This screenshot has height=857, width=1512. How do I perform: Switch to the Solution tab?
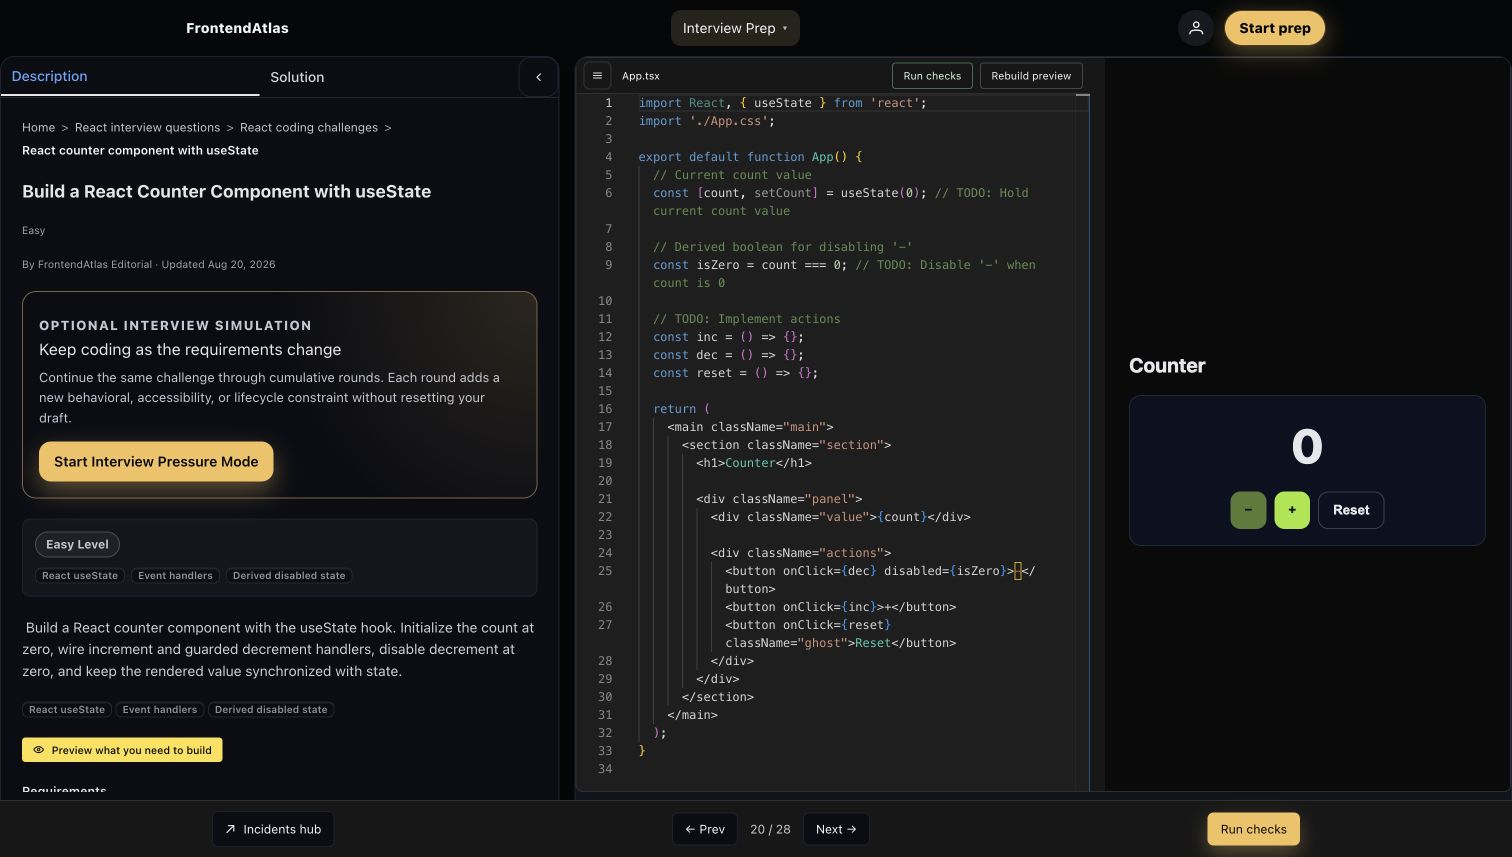point(297,77)
